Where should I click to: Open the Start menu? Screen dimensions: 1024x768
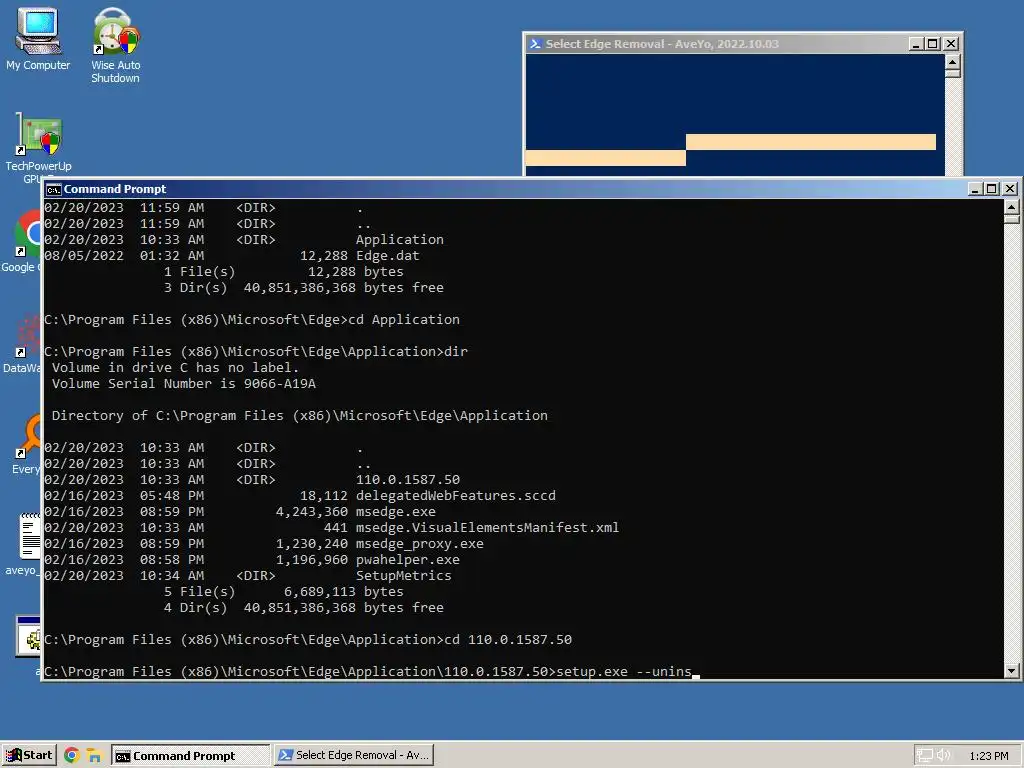point(29,756)
